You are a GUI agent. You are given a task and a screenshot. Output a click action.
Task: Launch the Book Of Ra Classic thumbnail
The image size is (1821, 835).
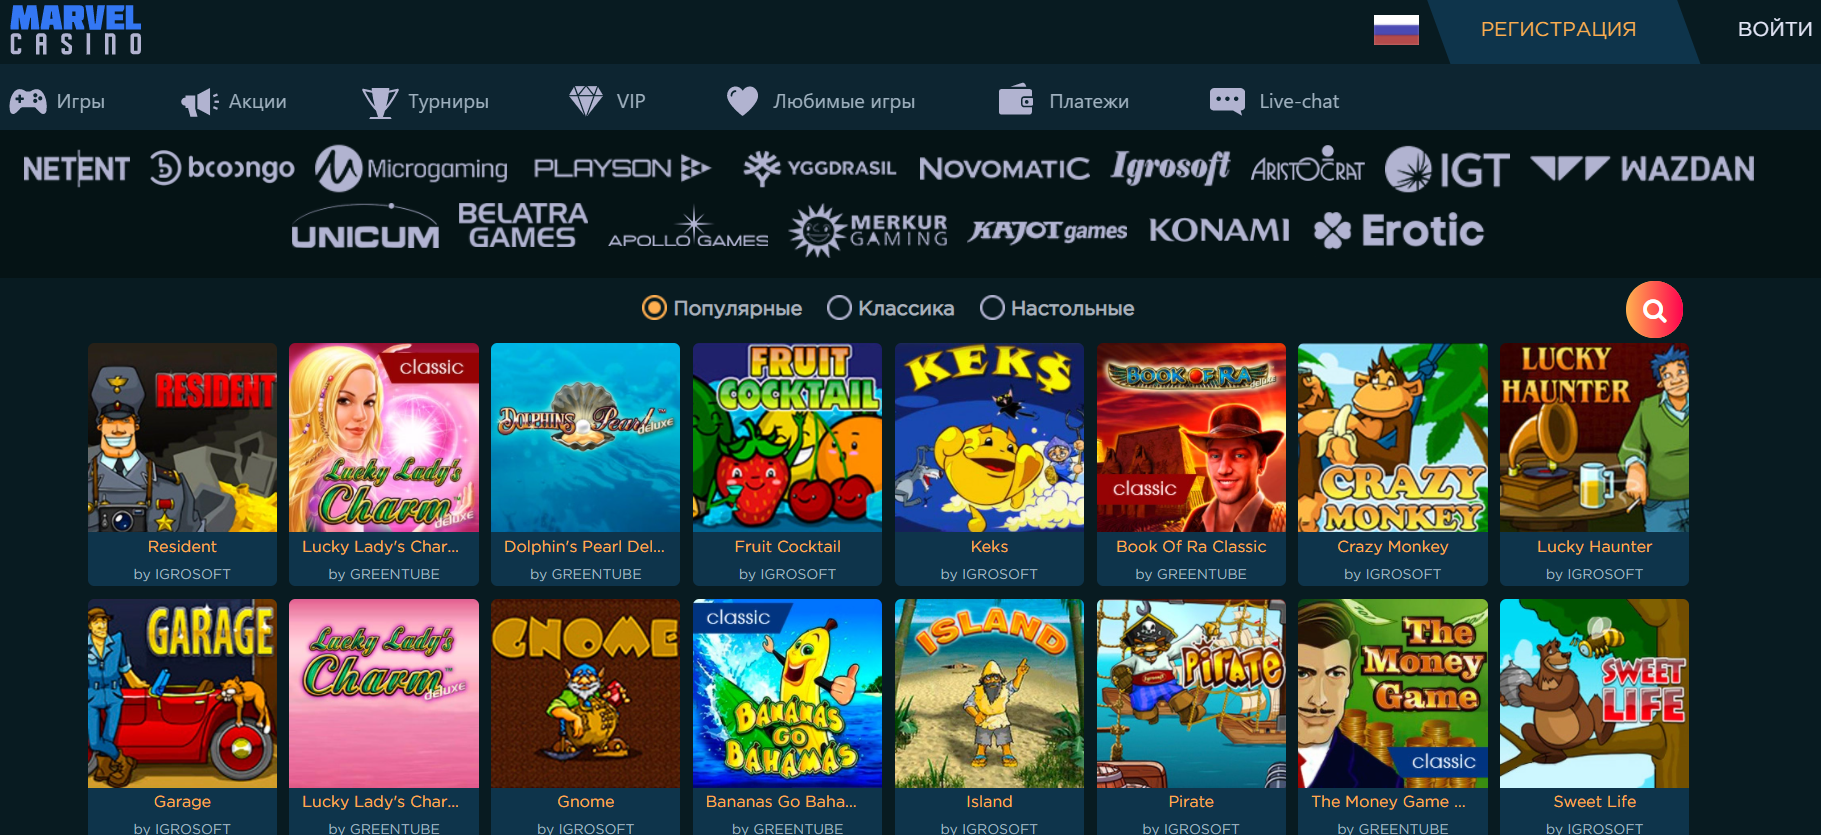click(1191, 438)
